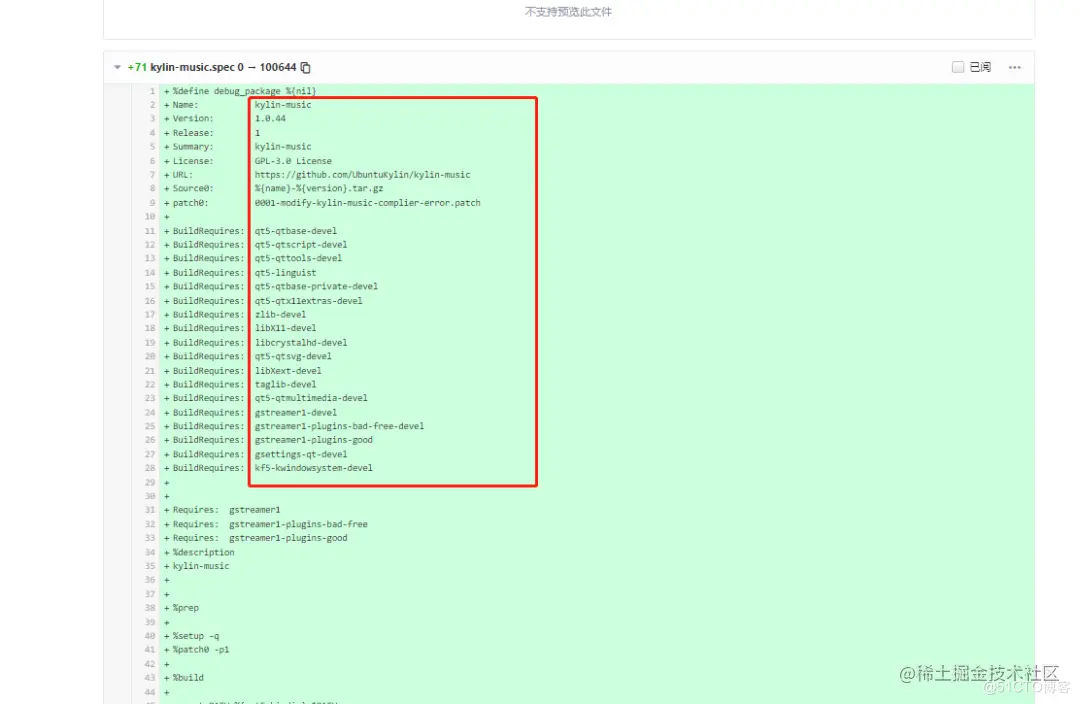Click the %prep line
The height and width of the screenshot is (704, 1080).
[x=181, y=608]
